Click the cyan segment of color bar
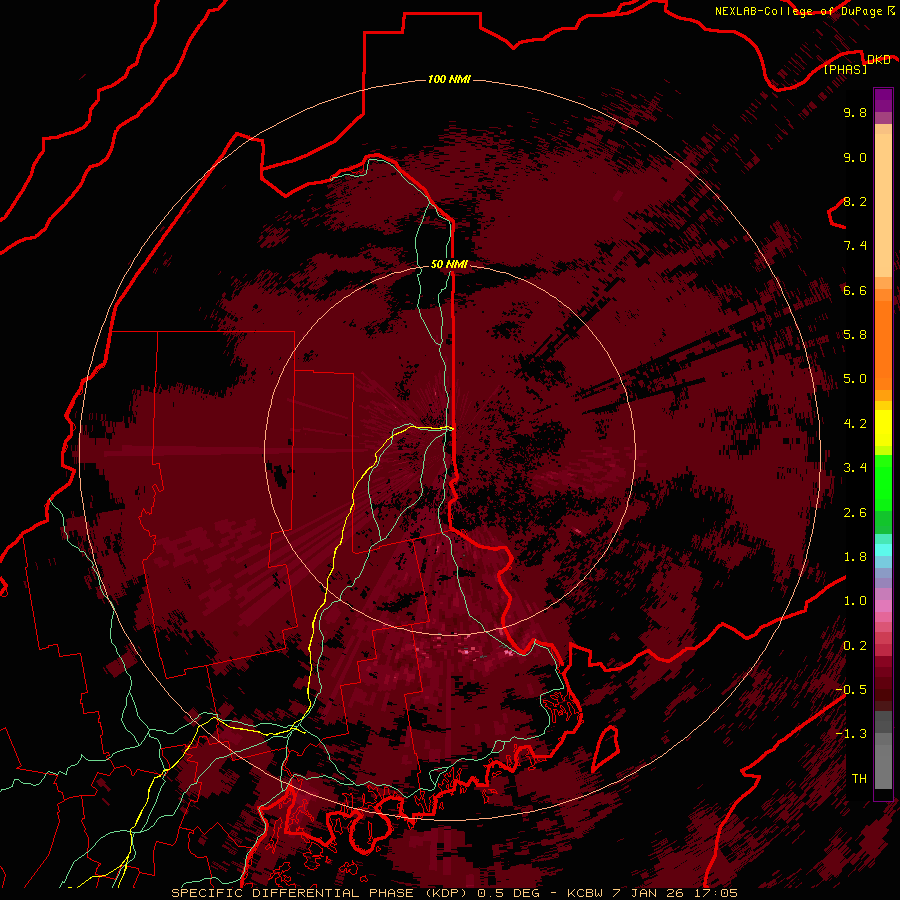 tap(883, 550)
